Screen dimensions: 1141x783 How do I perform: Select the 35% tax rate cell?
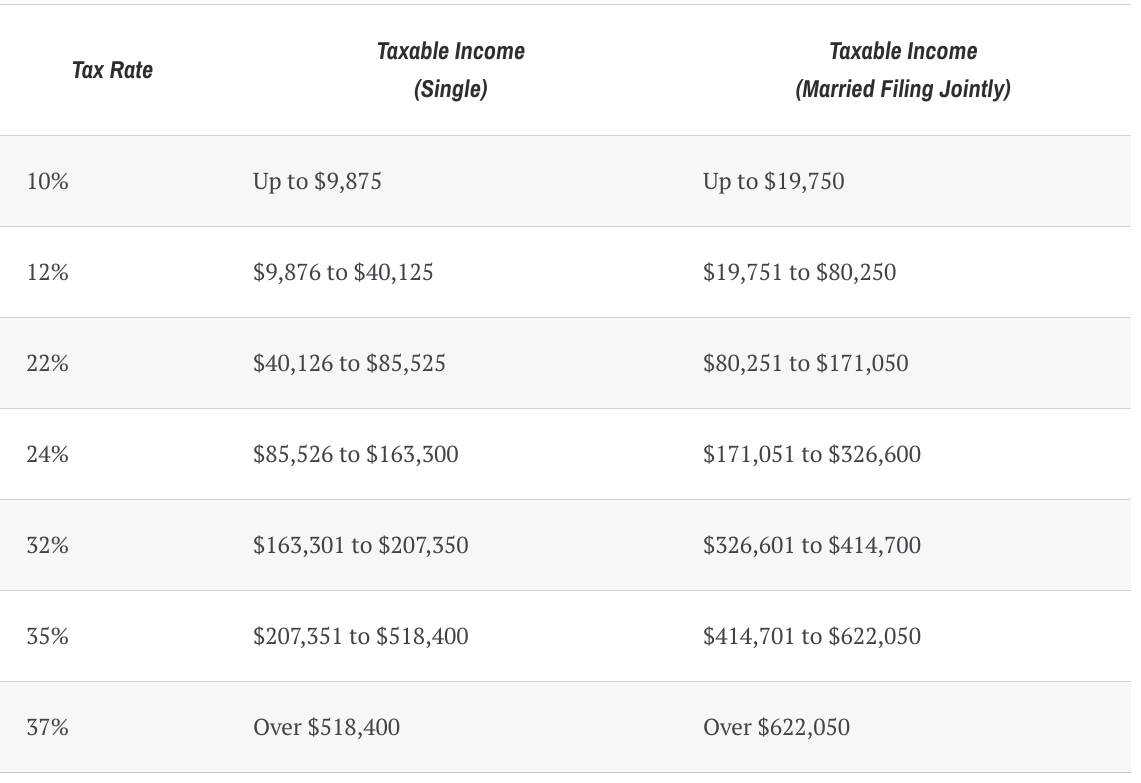click(48, 636)
